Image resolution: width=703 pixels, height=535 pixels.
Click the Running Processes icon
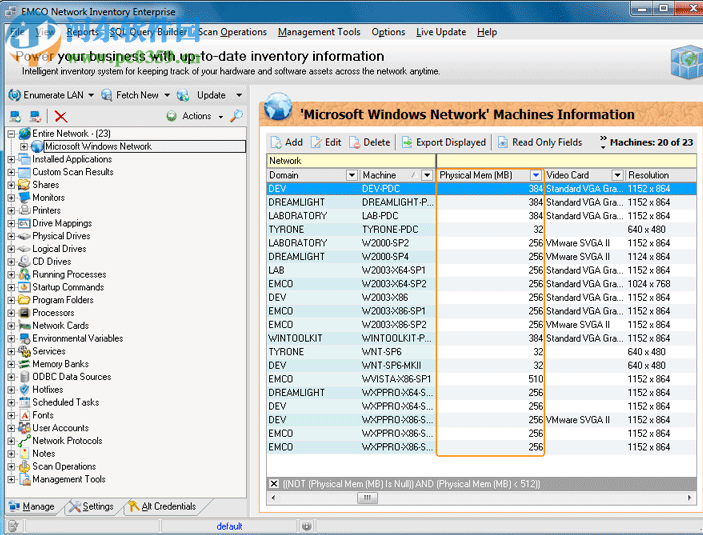(x=24, y=274)
